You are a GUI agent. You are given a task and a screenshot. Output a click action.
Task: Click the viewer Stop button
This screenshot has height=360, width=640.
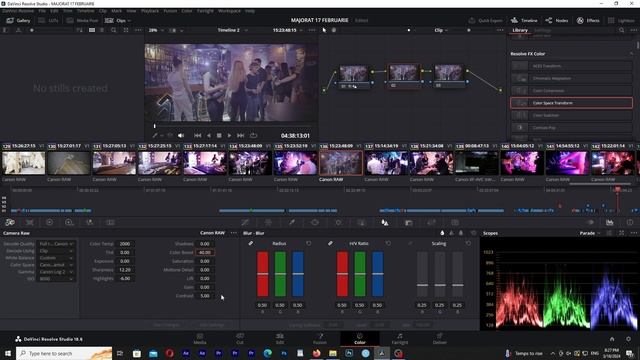[x=219, y=136]
